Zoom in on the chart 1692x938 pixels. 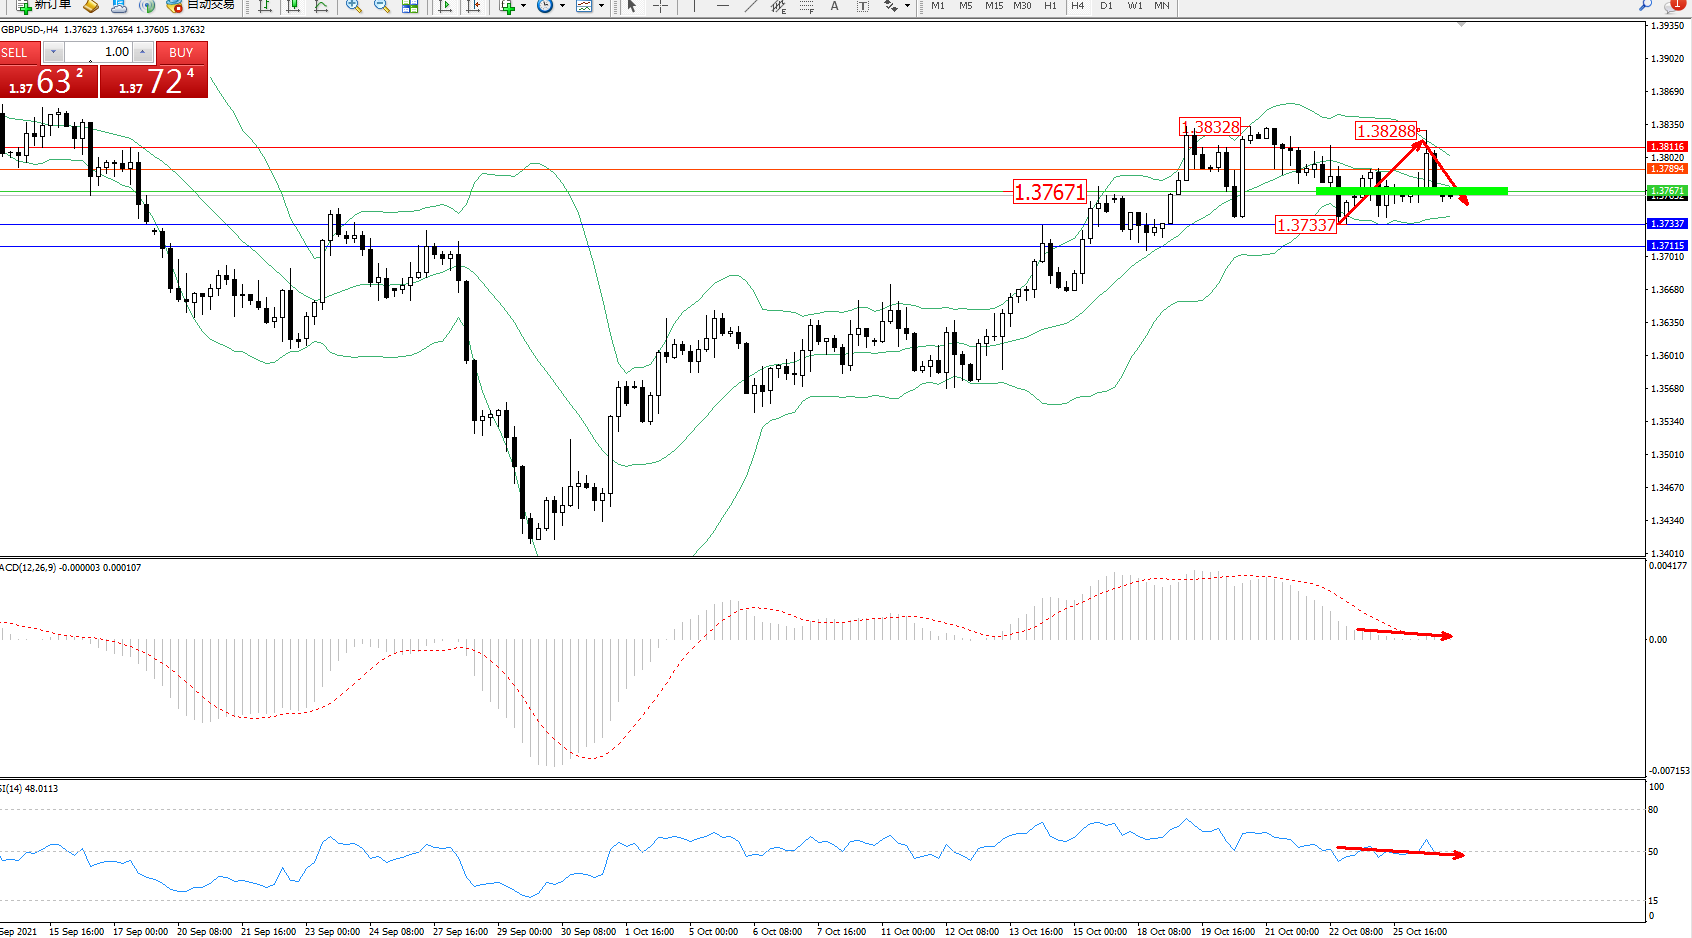353,6
